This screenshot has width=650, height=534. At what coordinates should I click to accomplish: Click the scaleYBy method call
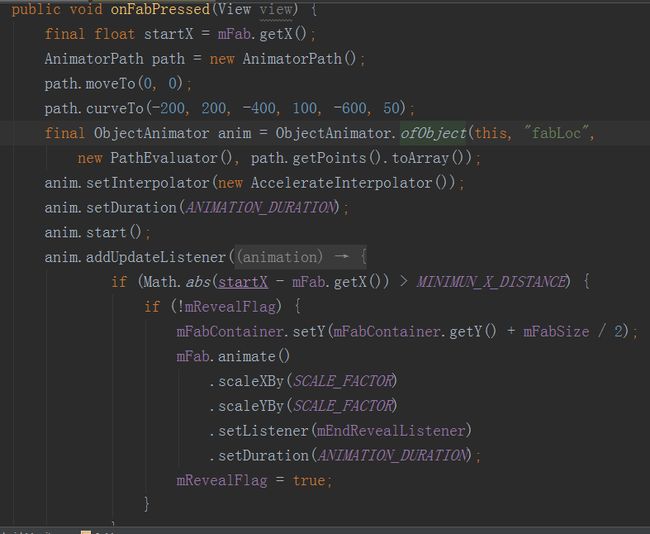pyautogui.click(x=251, y=406)
